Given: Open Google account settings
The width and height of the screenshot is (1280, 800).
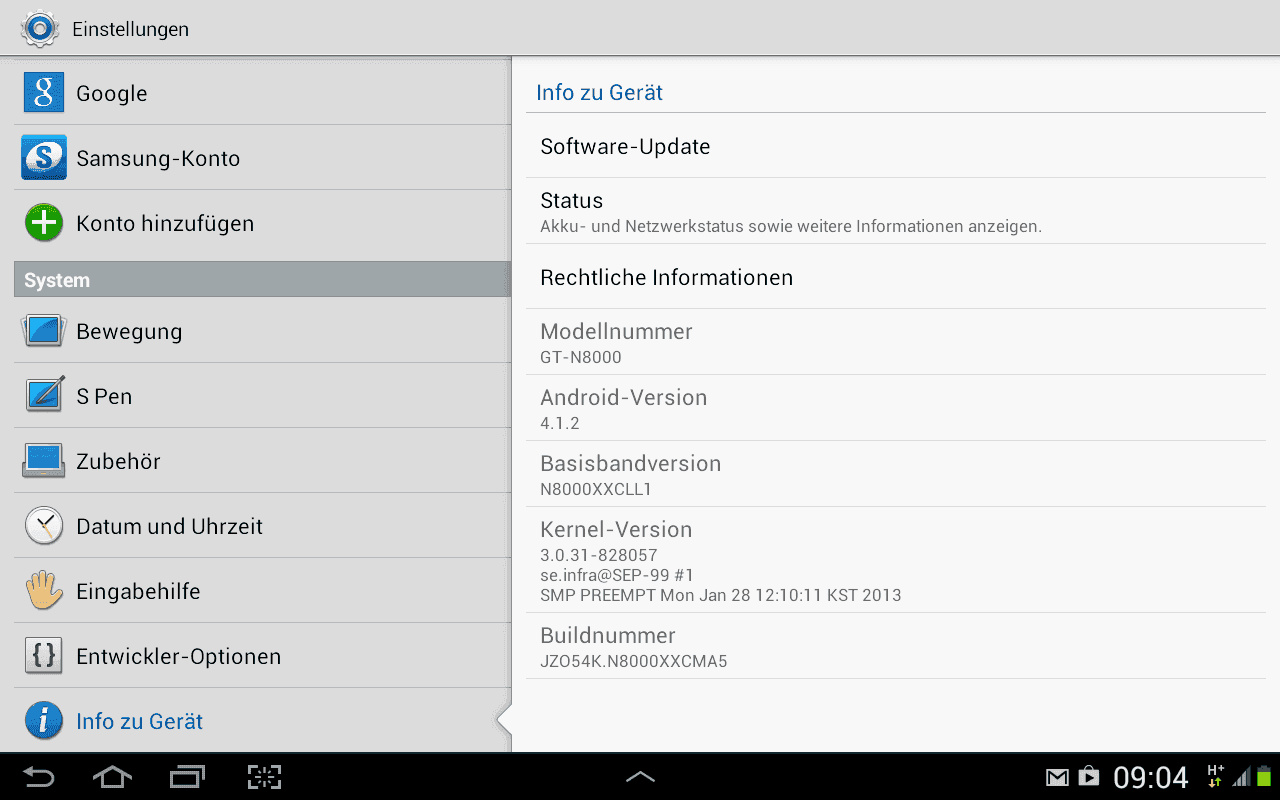Looking at the screenshot, I should [x=262, y=92].
